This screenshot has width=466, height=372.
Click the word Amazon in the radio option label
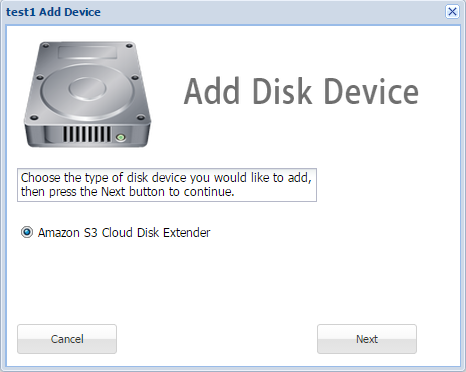pos(59,232)
